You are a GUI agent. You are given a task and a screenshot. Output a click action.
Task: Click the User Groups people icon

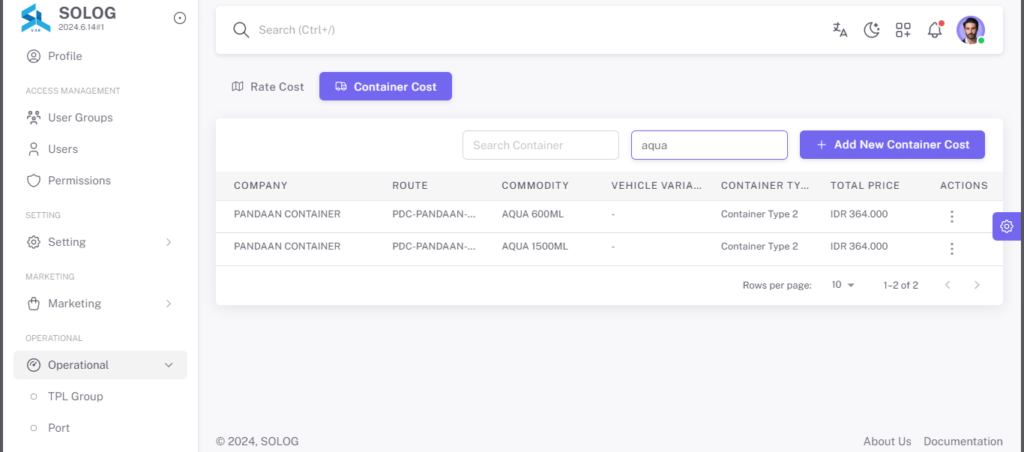click(33, 118)
